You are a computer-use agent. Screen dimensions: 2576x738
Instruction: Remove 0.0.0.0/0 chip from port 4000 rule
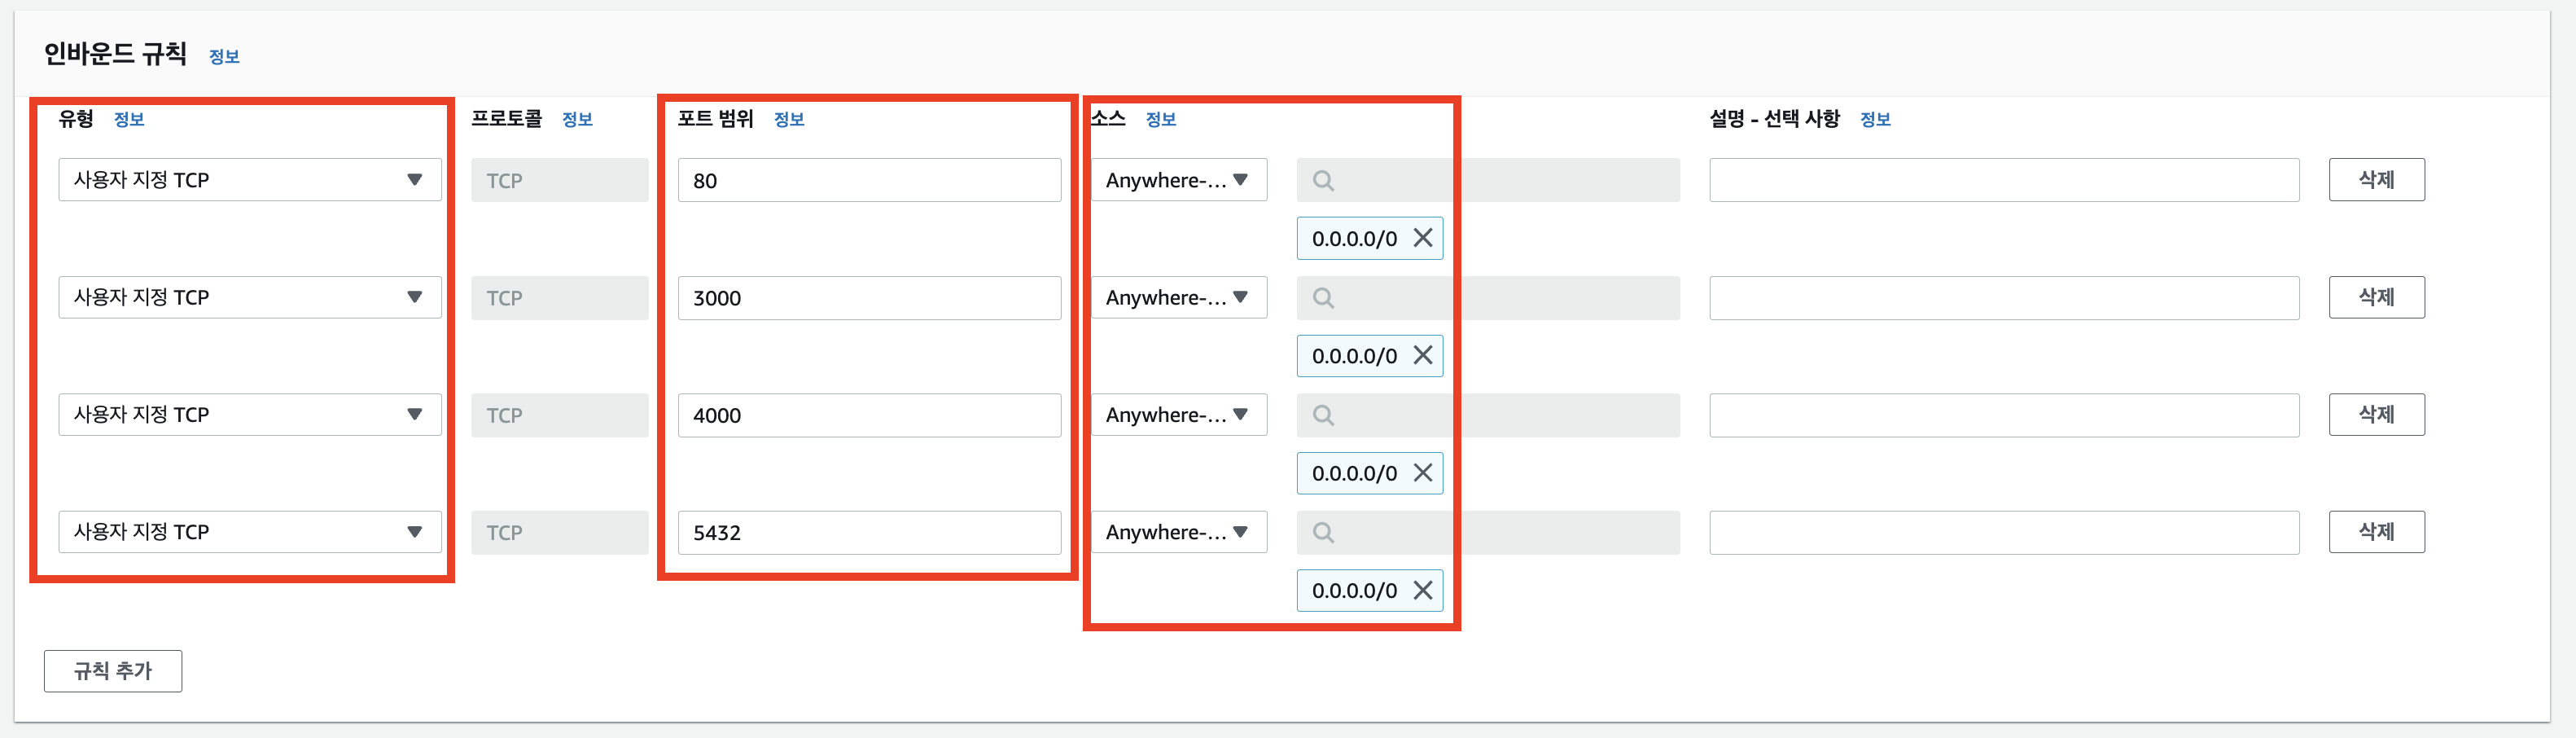pos(1422,473)
